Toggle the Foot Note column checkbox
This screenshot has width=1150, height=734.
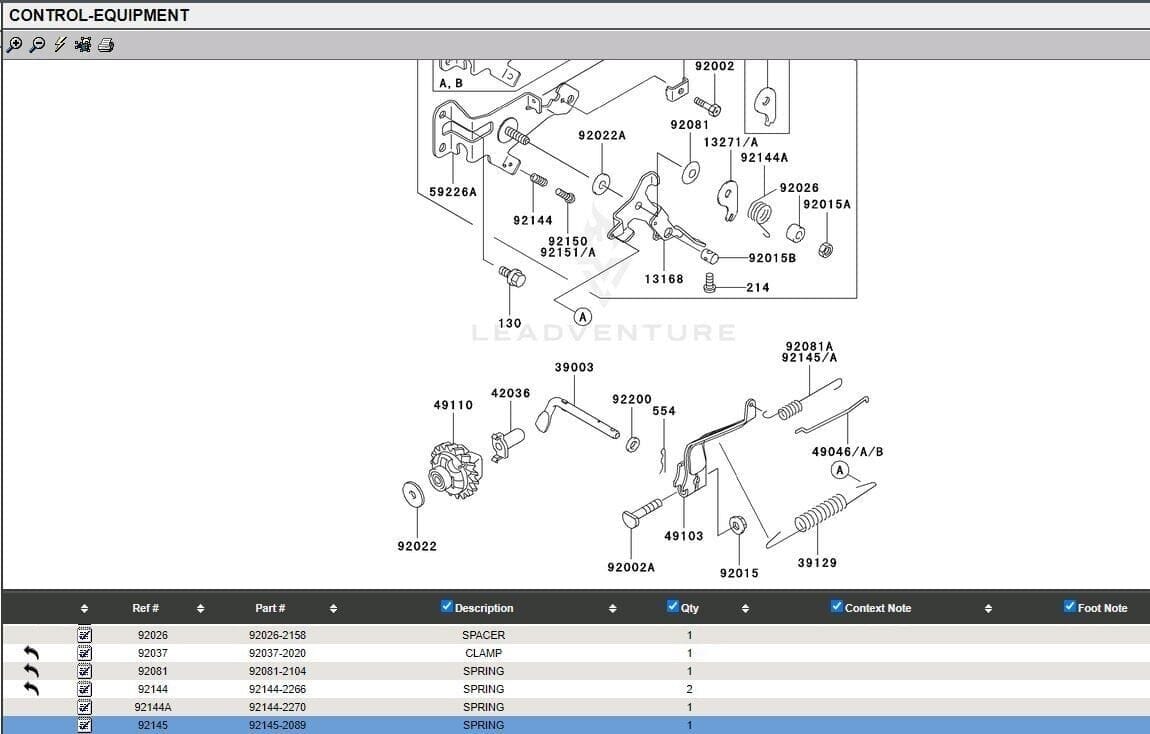pos(1070,606)
